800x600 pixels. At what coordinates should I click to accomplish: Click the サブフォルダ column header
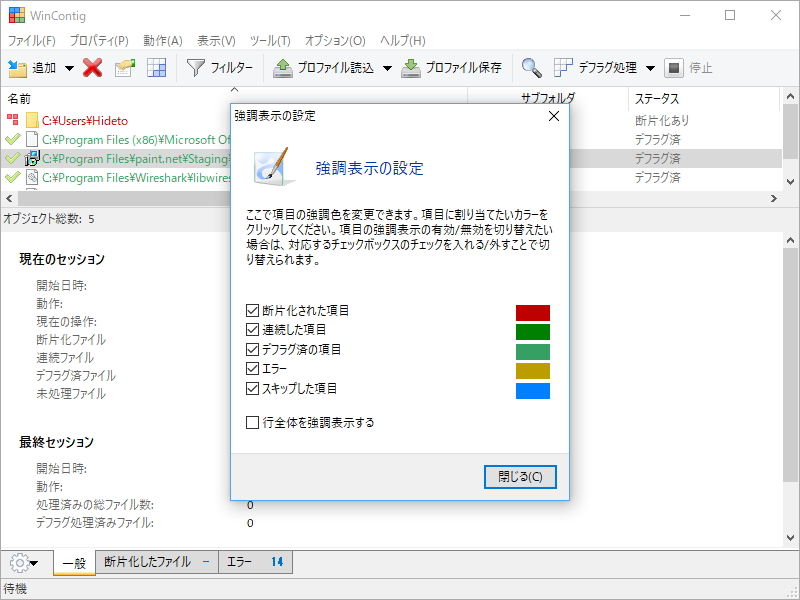(548, 97)
